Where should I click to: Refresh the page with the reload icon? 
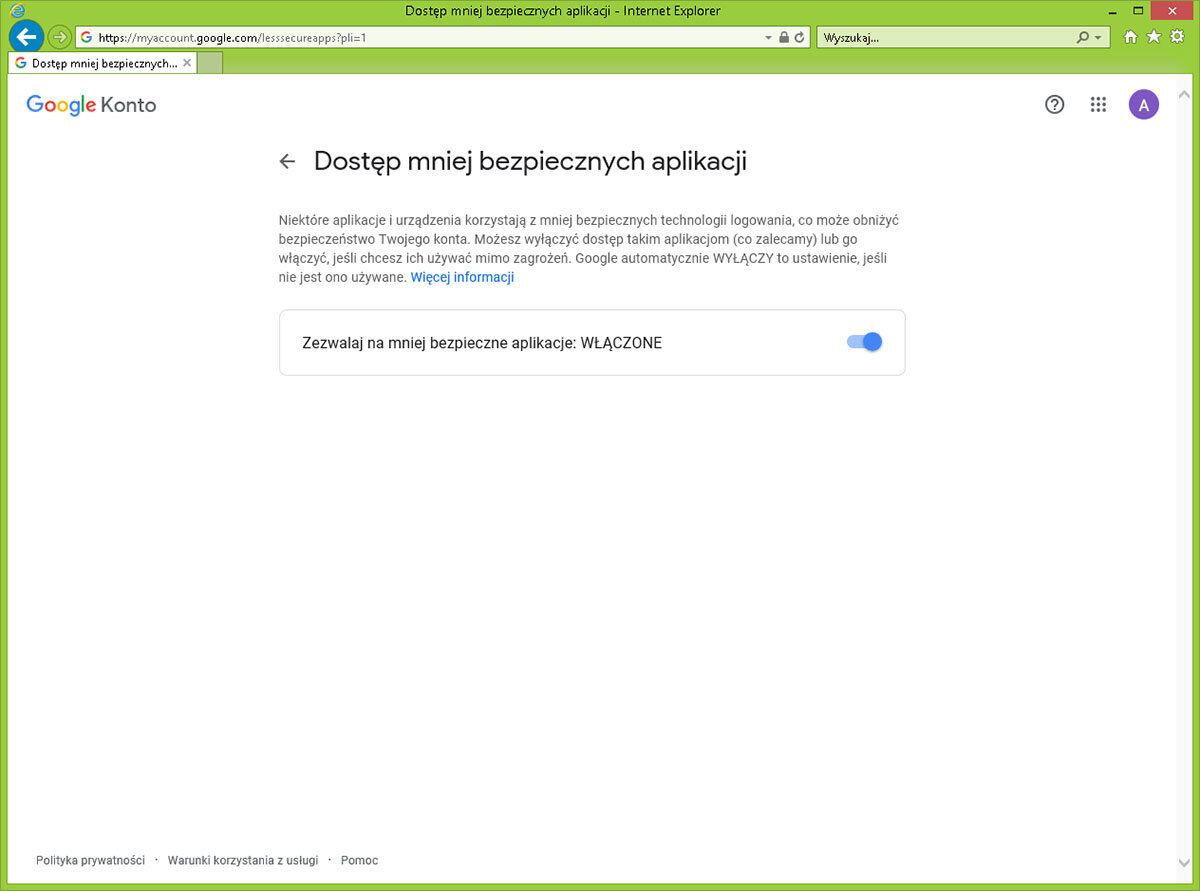click(800, 38)
